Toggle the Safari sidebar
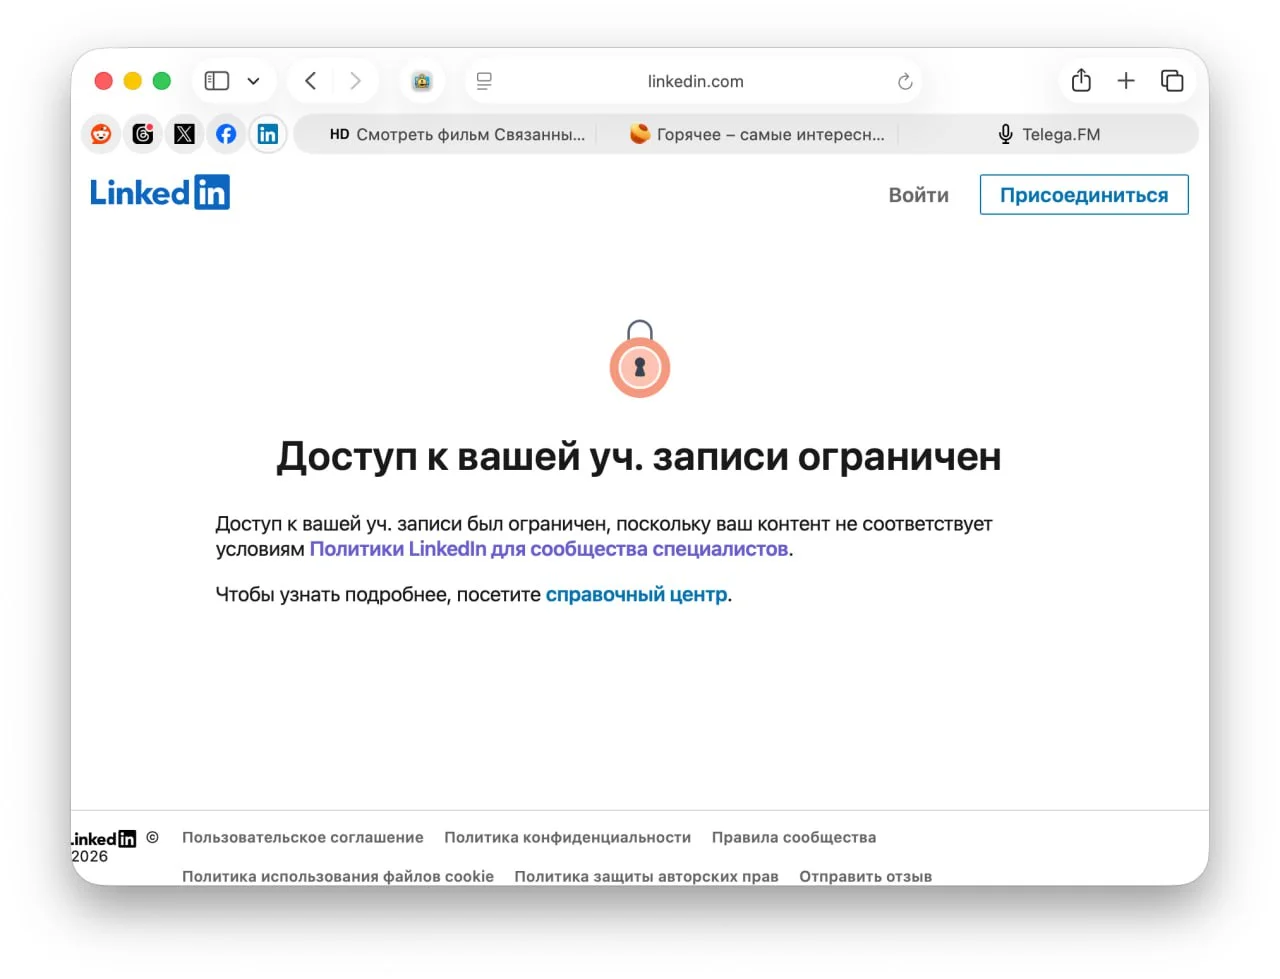 pos(217,81)
